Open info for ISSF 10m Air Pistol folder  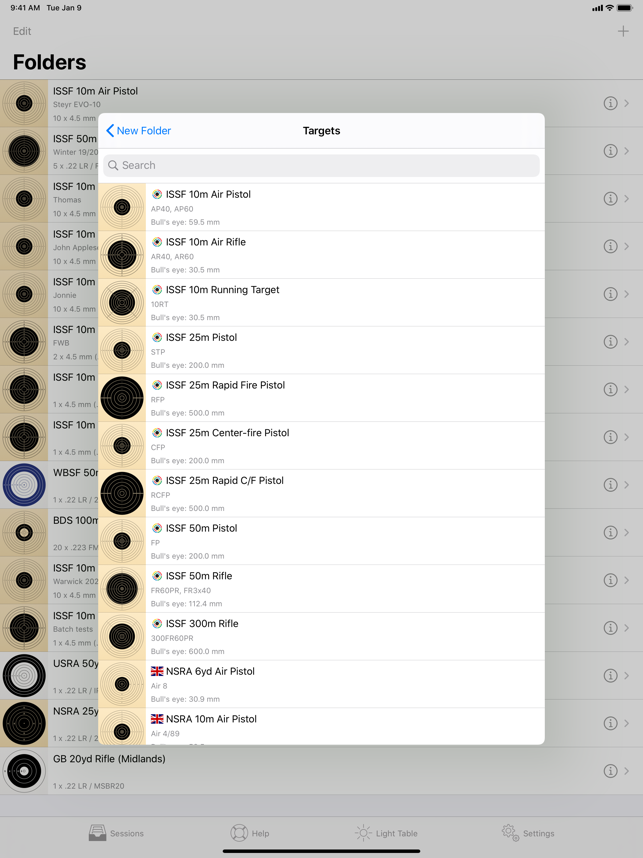tap(610, 103)
